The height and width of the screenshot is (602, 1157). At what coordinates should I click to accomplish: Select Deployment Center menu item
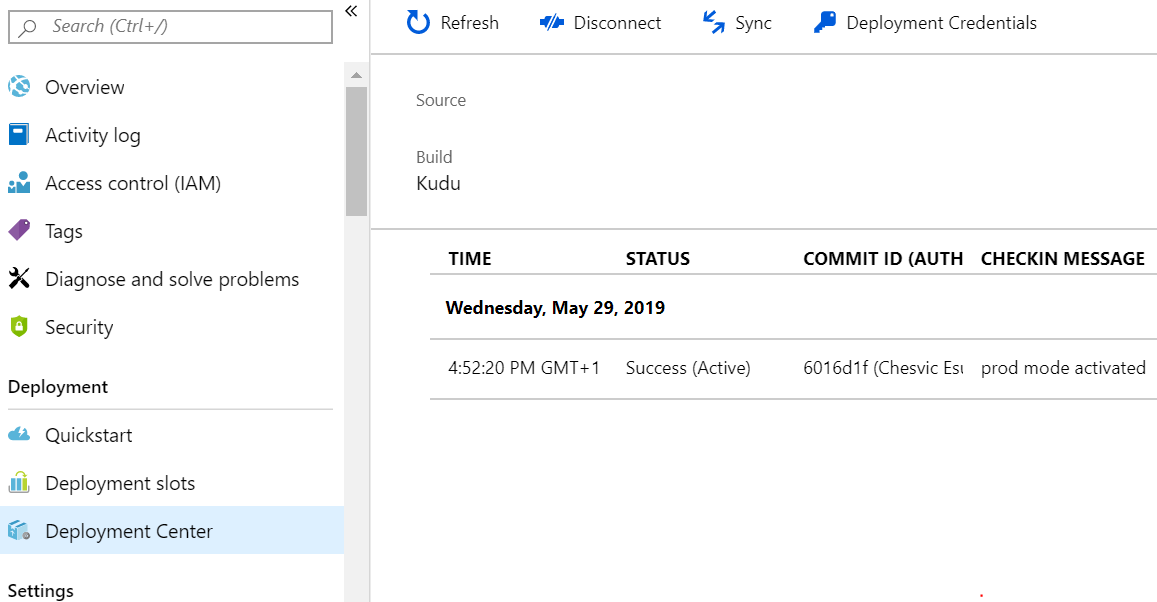point(172,530)
